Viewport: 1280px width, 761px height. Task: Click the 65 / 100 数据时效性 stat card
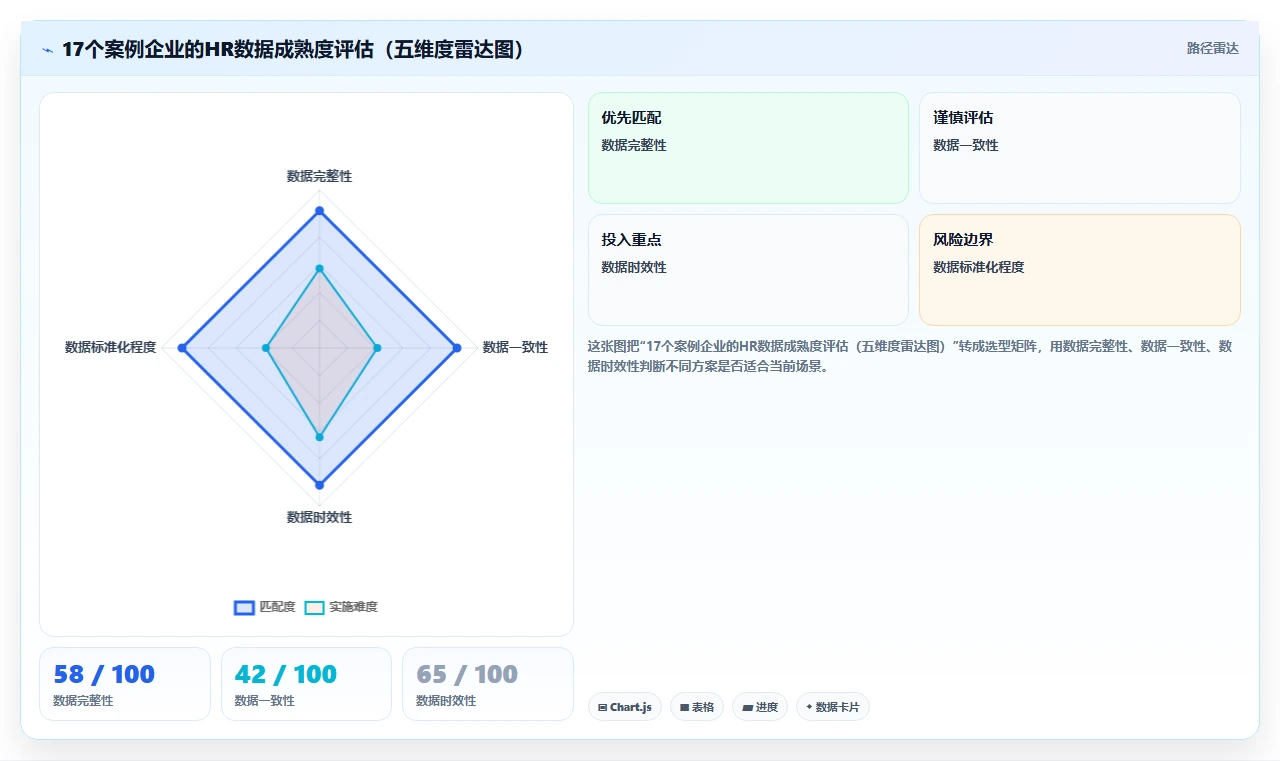click(488, 684)
